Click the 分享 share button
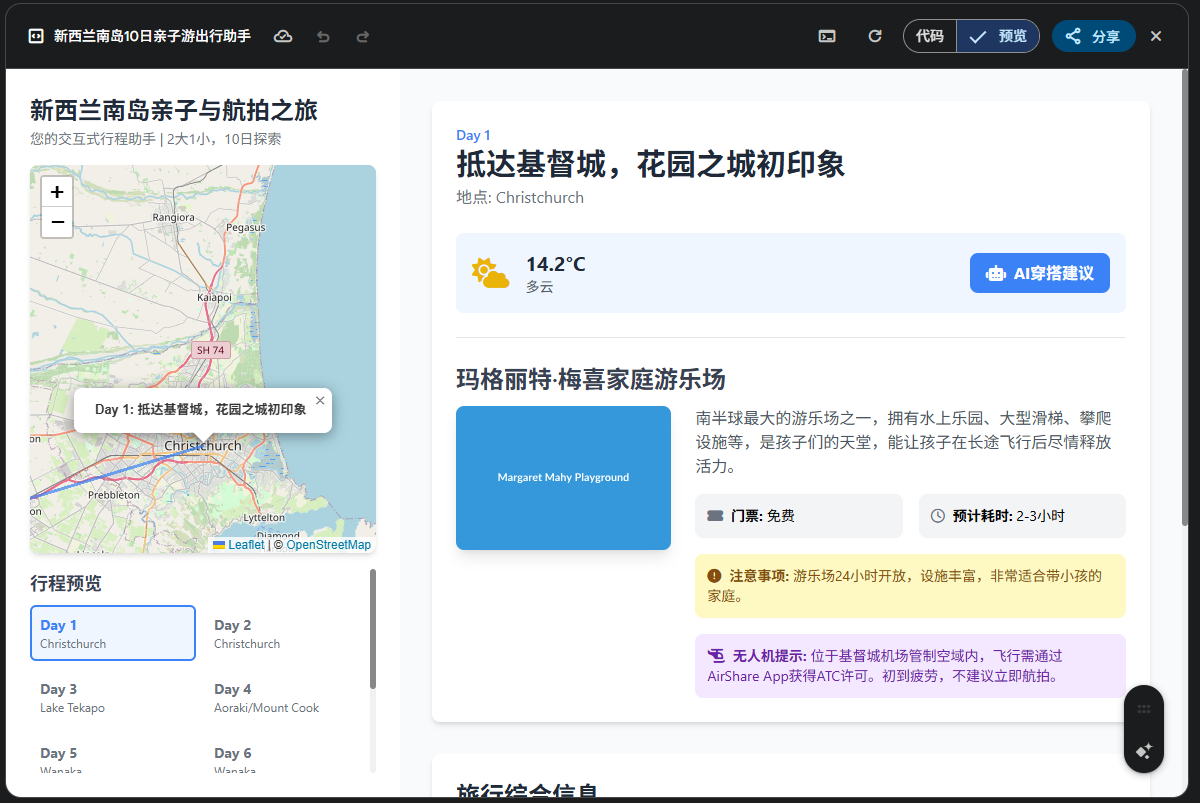The width and height of the screenshot is (1200, 803). [x=1093, y=36]
